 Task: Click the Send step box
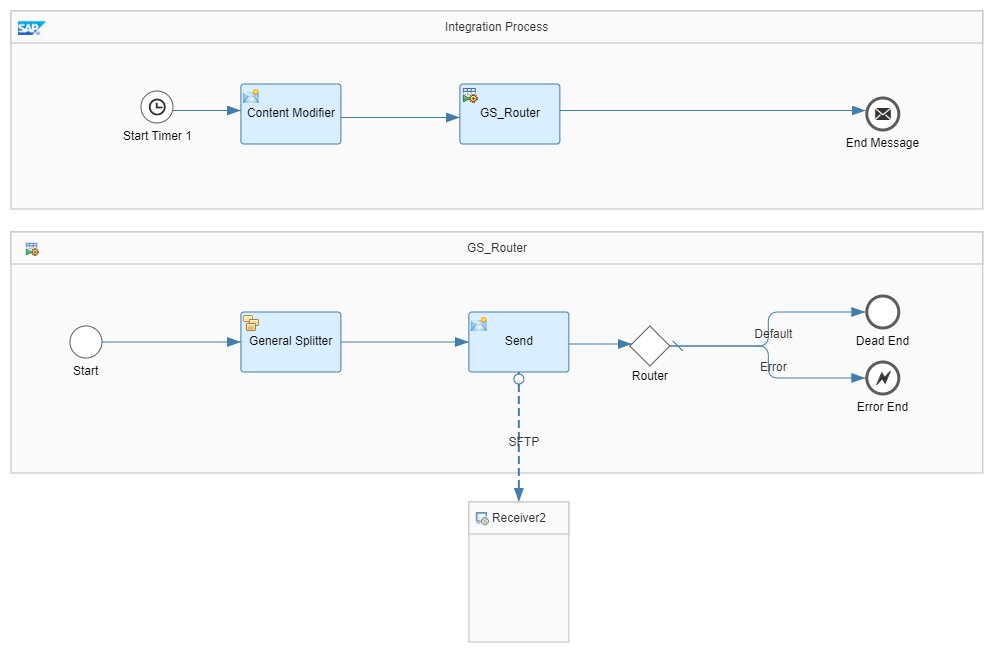pyautogui.click(x=518, y=342)
